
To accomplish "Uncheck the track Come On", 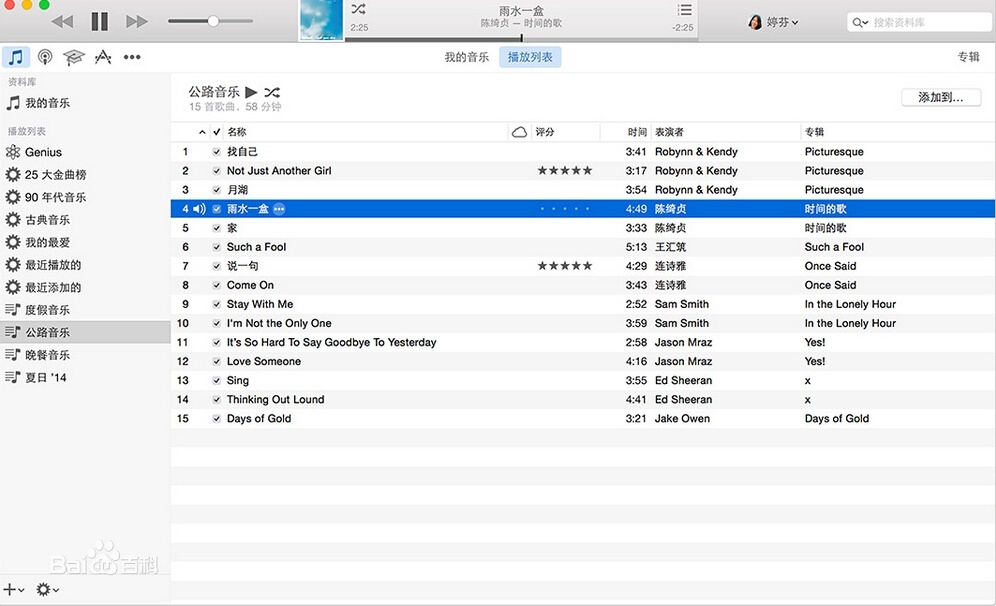I will (217, 285).
